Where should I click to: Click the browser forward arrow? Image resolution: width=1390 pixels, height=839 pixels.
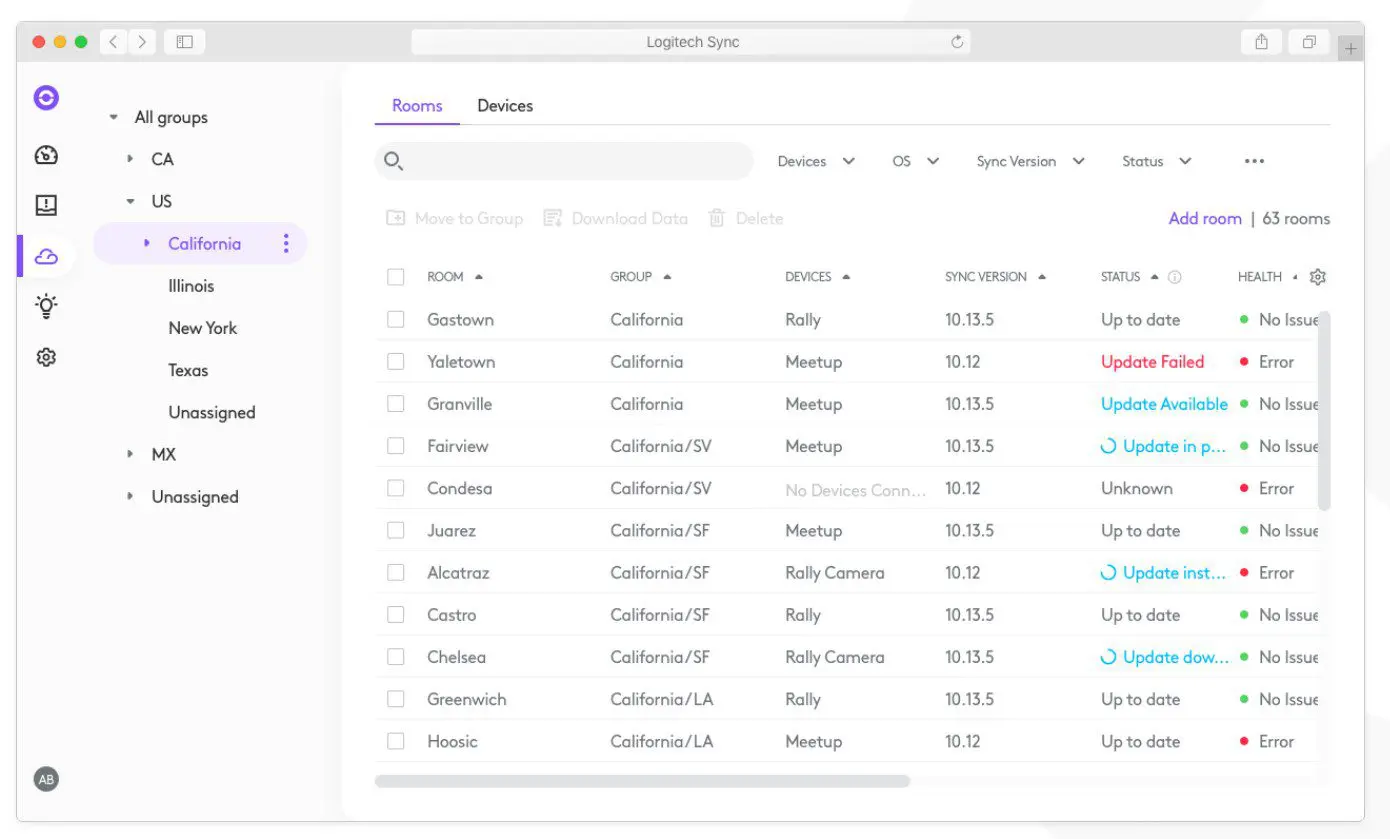(x=142, y=42)
